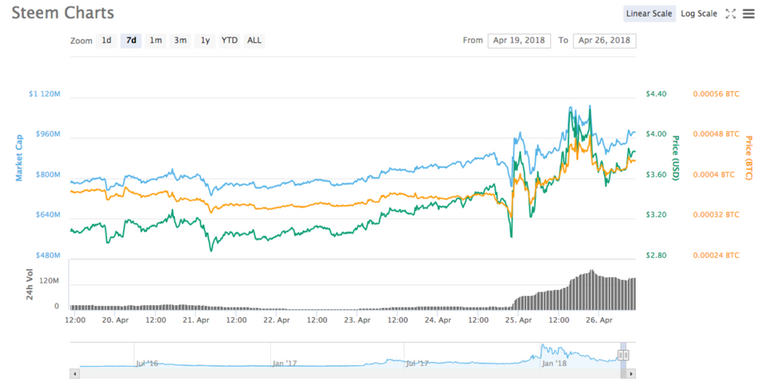768x386 pixels.
Task: Open the chart hamburger menu icon
Action: click(748, 14)
